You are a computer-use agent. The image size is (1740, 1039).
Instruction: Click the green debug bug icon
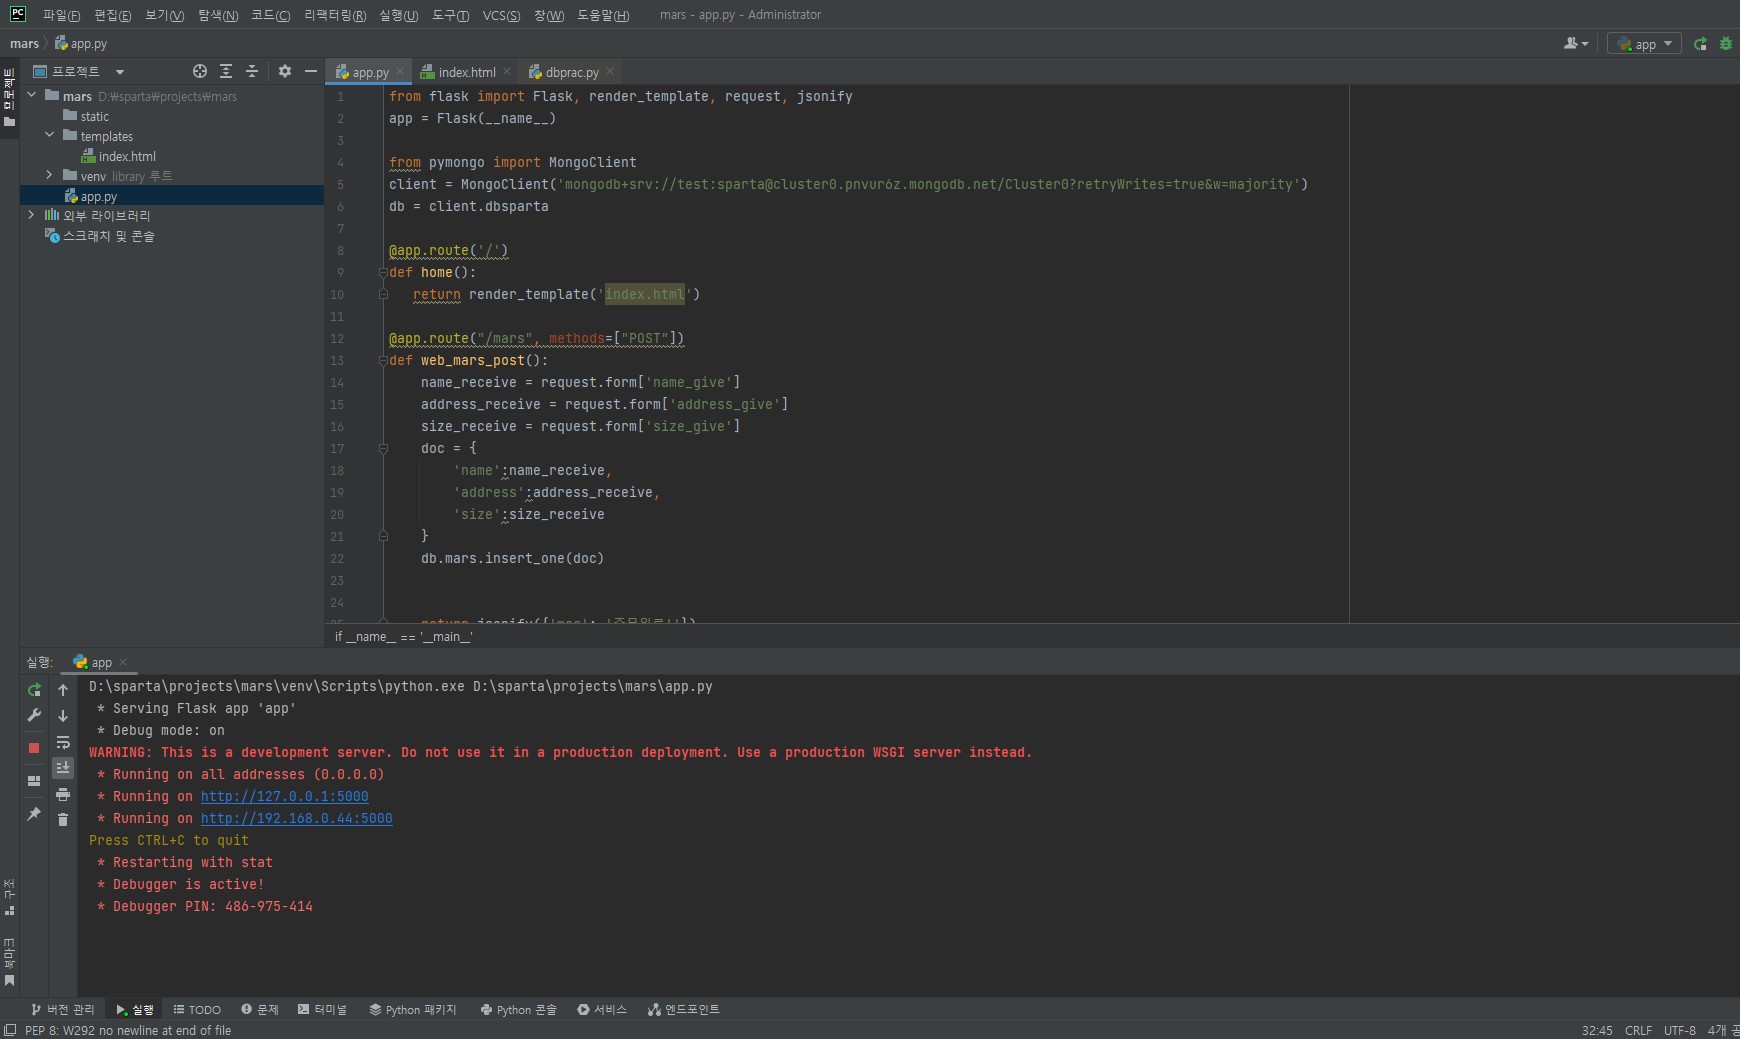click(1726, 44)
